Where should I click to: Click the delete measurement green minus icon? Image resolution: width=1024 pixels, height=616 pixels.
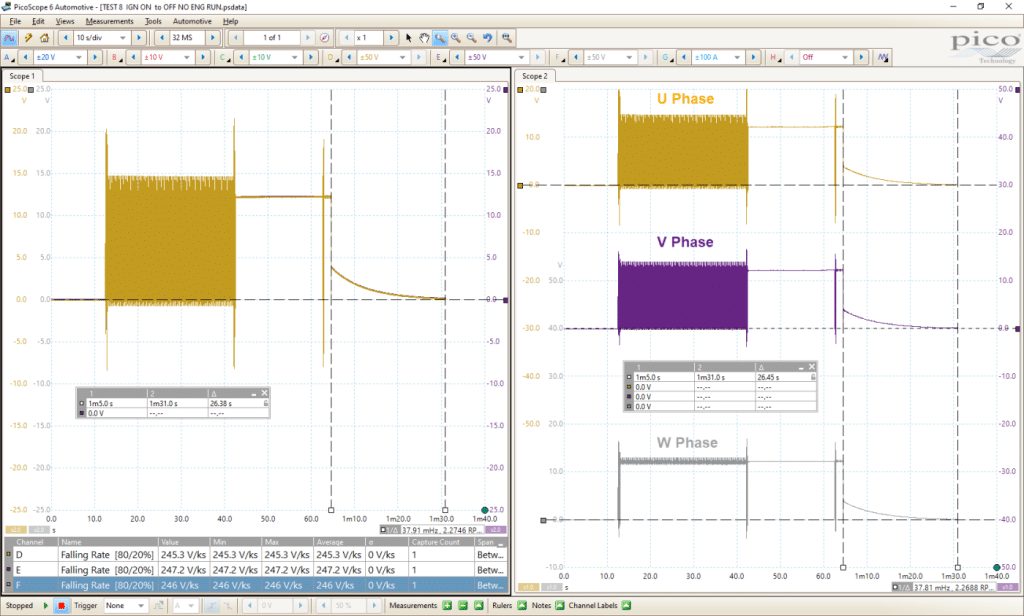pos(463,606)
